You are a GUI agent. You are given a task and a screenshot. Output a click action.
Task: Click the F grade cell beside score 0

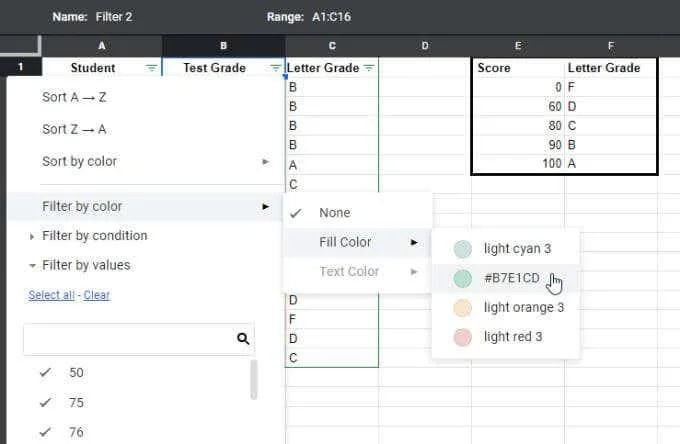[611, 87]
